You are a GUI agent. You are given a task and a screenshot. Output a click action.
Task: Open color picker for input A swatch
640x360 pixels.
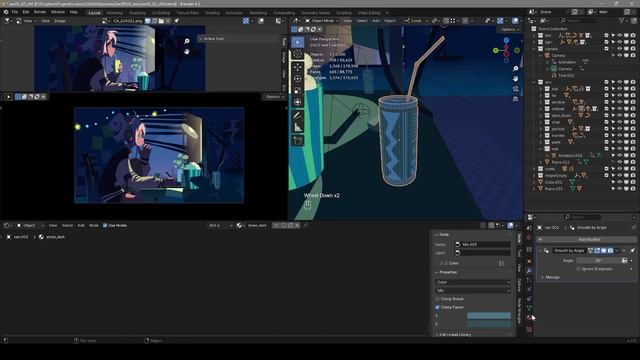(489, 316)
